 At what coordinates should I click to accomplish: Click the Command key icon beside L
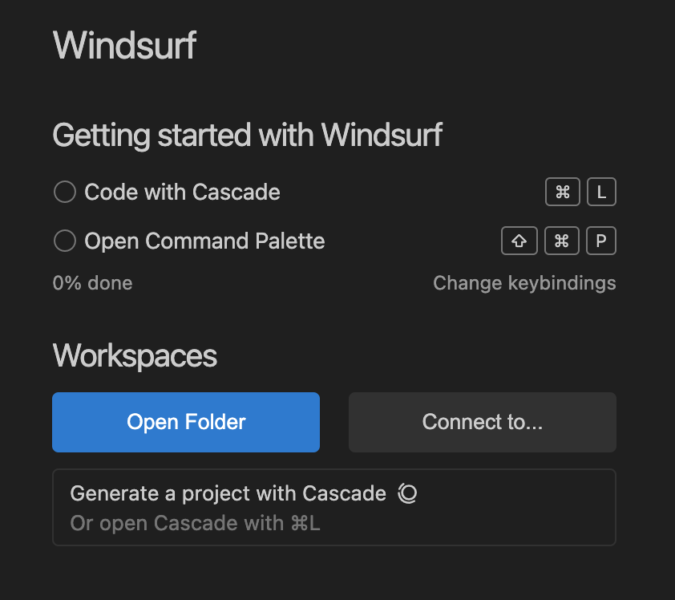tap(563, 192)
